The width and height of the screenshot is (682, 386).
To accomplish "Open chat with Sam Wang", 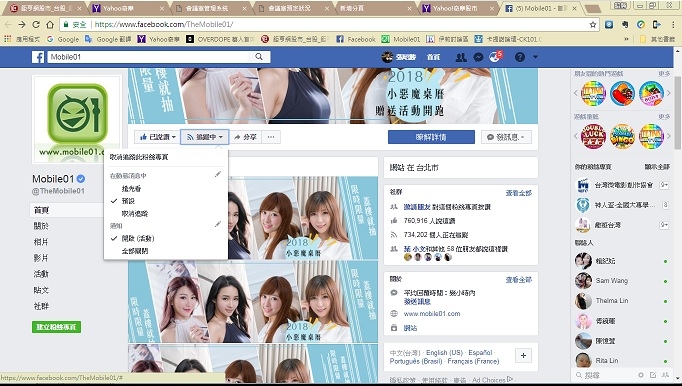I will click(612, 281).
